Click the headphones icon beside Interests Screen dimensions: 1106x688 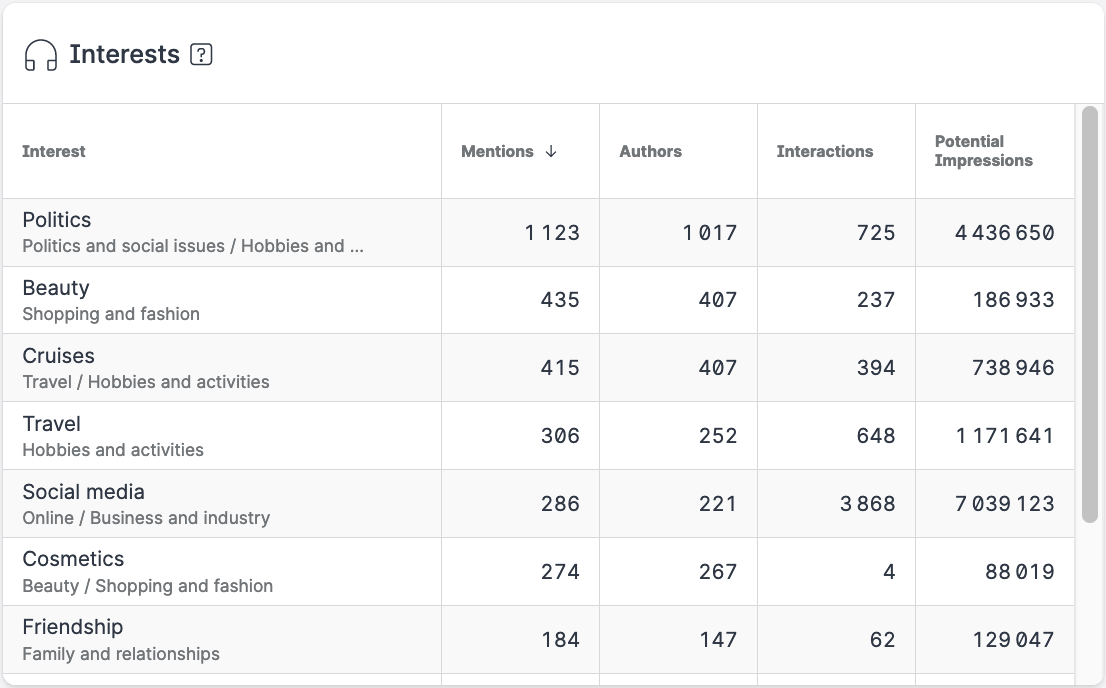coord(41,55)
